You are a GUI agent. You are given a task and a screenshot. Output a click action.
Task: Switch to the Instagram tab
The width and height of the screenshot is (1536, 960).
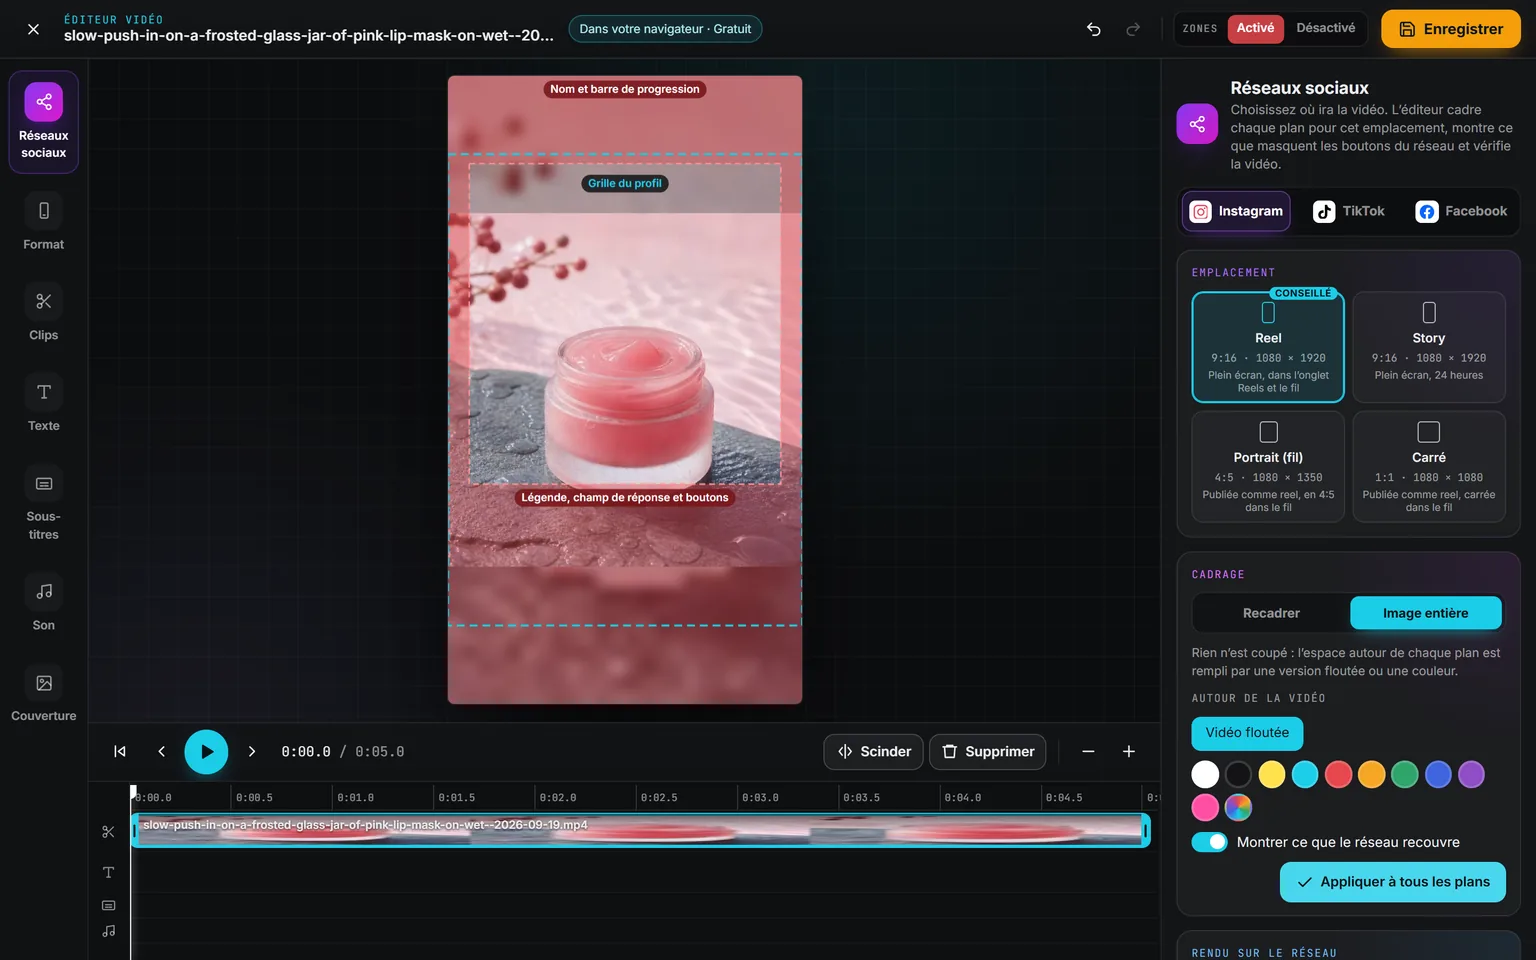[1237, 211]
